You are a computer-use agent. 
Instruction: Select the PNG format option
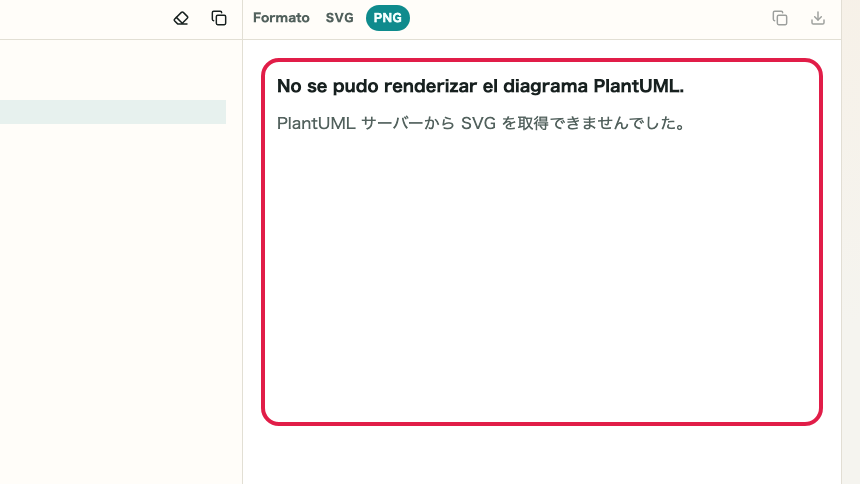[x=388, y=18]
